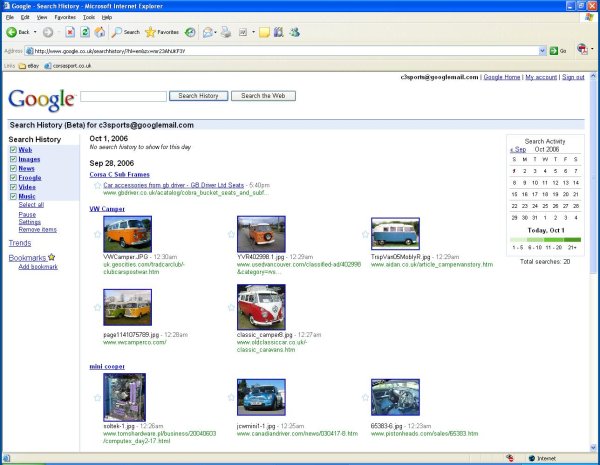The width and height of the screenshot is (600, 465).
Task: Click the Search the Web button
Action: [x=263, y=96]
